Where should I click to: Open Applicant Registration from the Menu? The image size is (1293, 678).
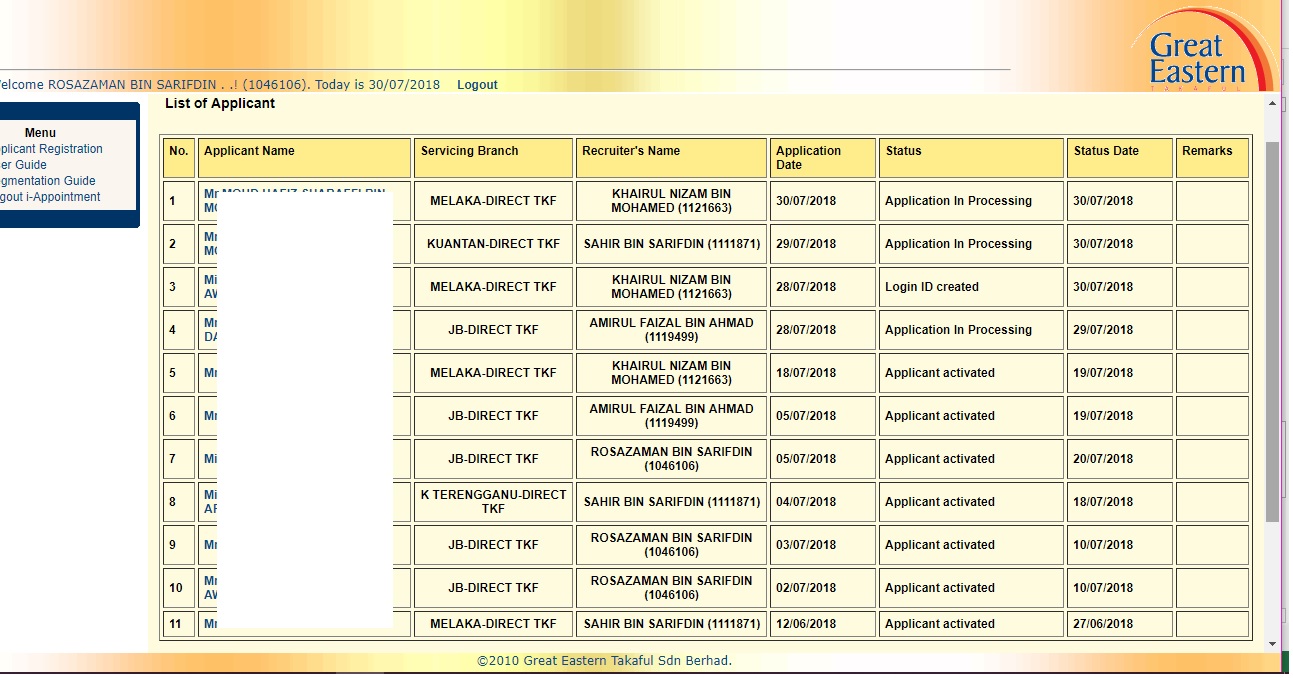point(50,149)
